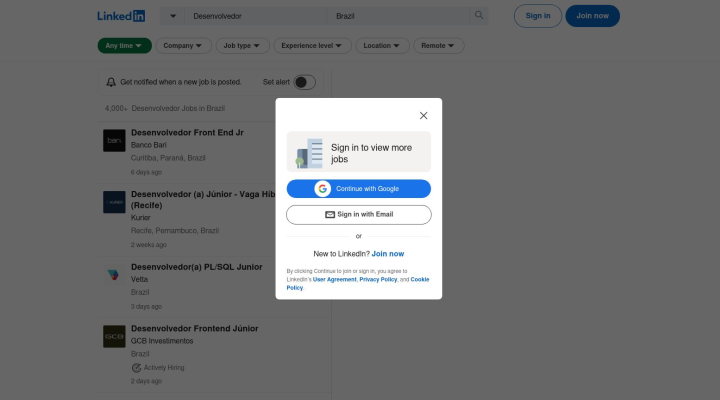Viewport: 720px width, 400px height.
Task: Open the LinkedIn home logo
Action: 121,16
